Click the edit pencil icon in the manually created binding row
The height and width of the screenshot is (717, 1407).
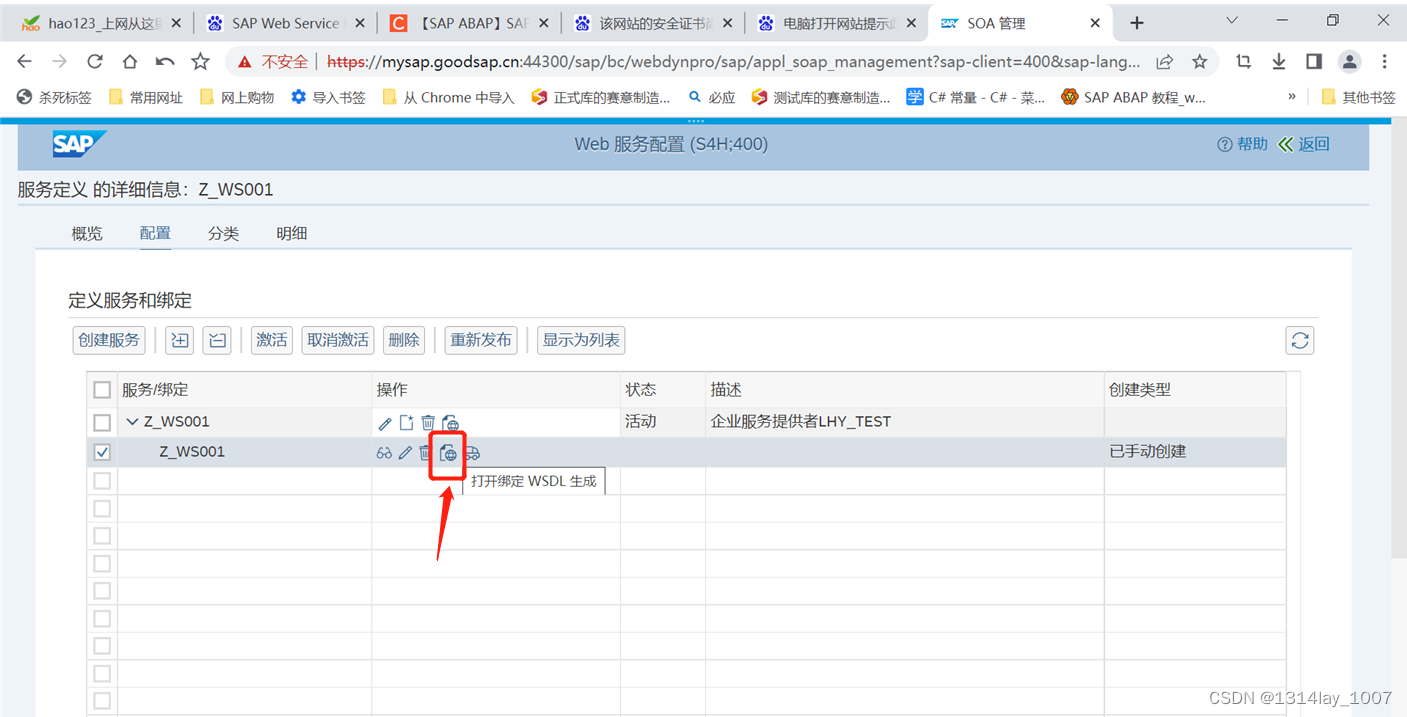[405, 453]
